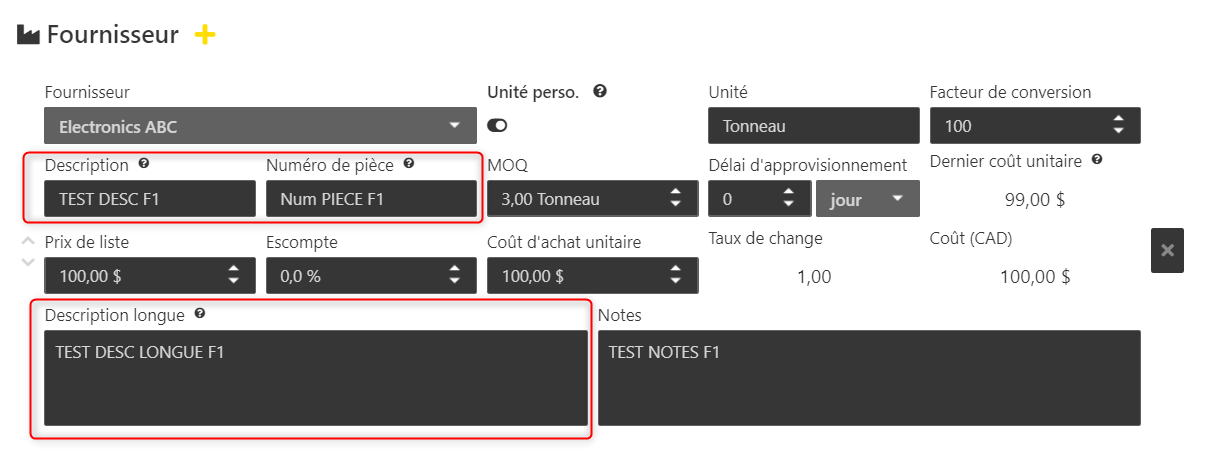The height and width of the screenshot is (464, 1222).
Task: Toggle the Unité perso. switch
Action: pos(497,125)
